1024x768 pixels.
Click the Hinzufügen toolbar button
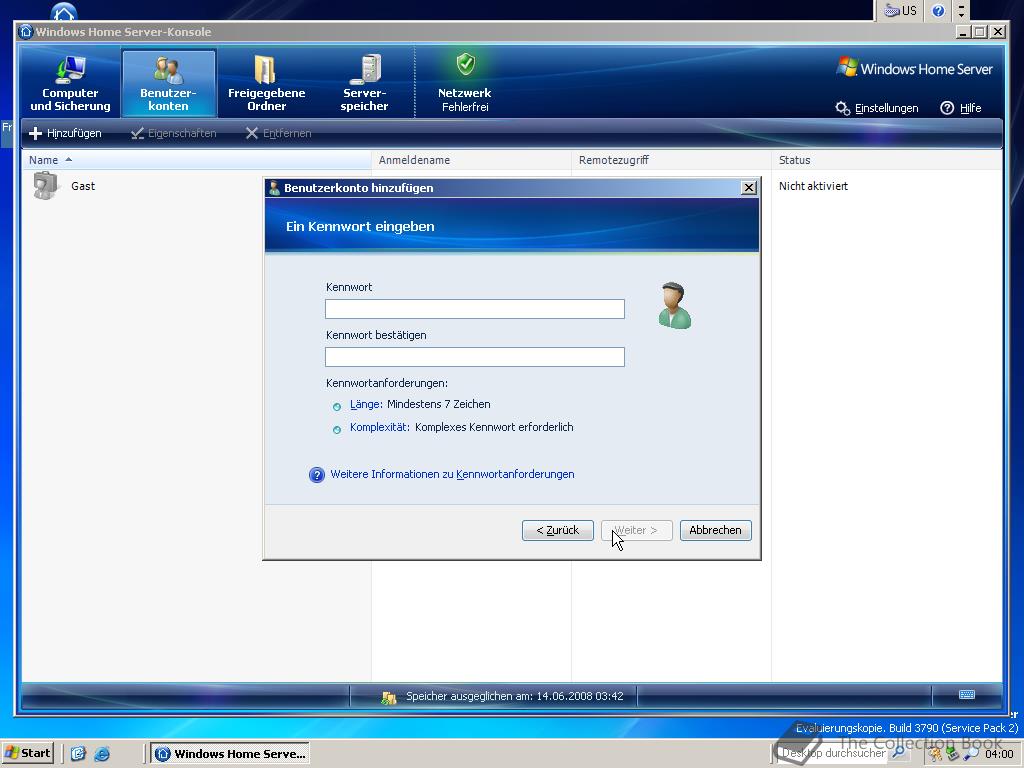[65, 133]
